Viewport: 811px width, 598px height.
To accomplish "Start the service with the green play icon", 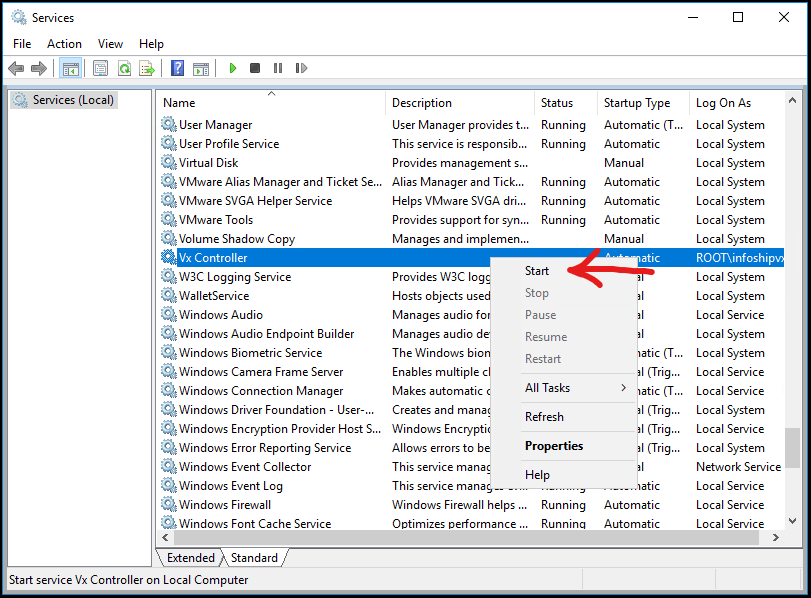I will tap(232, 68).
